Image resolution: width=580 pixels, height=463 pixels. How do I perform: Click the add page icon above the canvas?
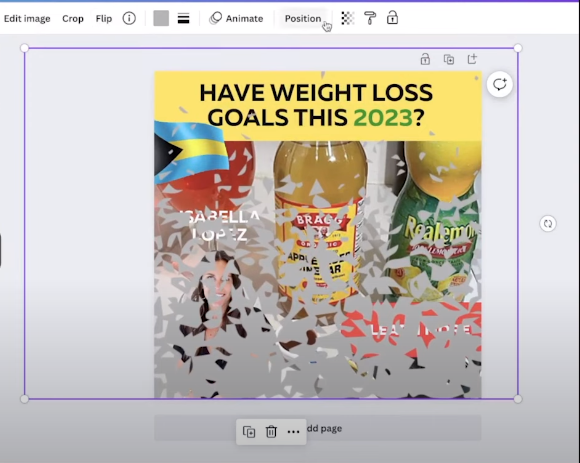(472, 59)
